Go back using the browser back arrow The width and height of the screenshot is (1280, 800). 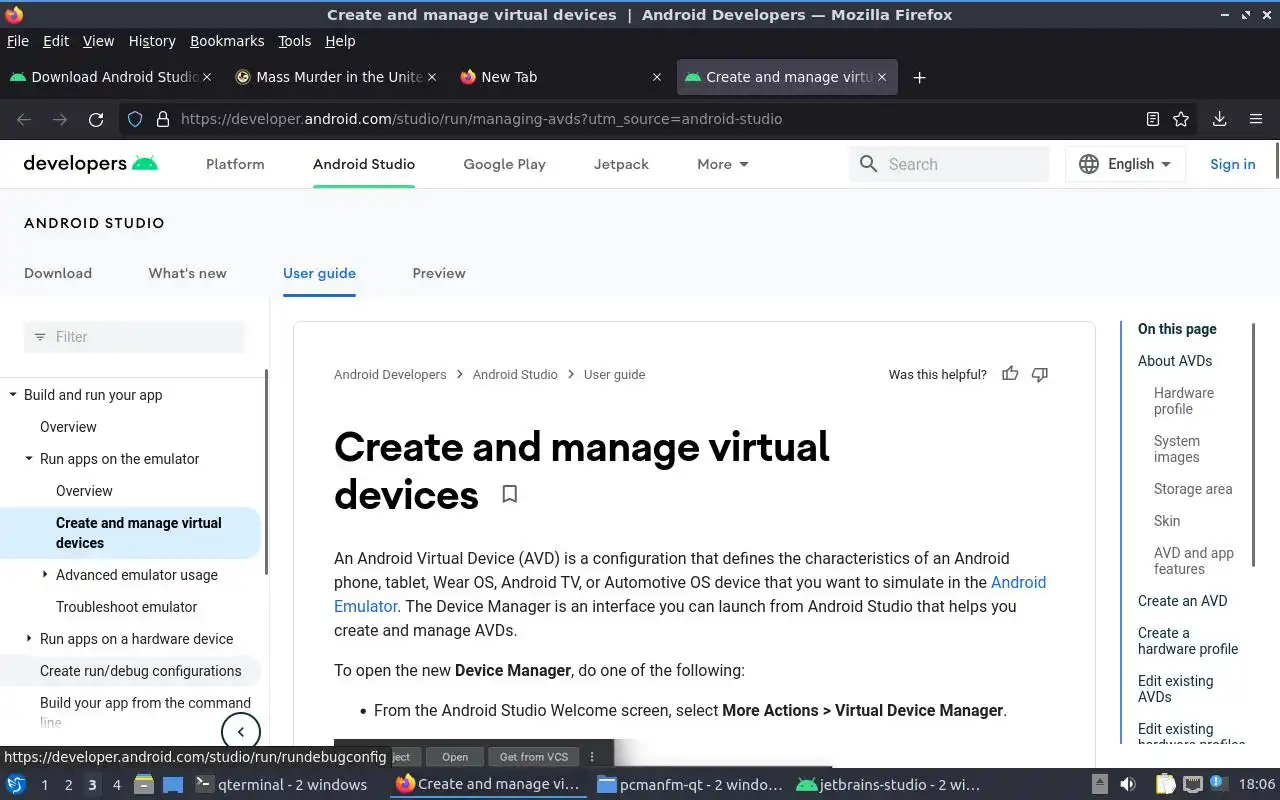tap(24, 119)
